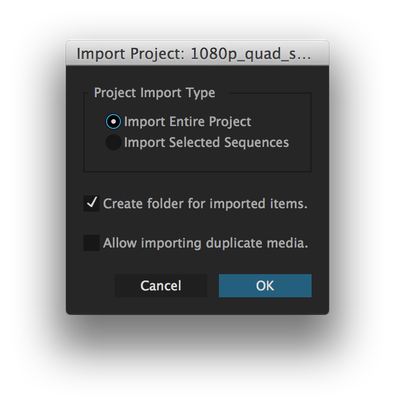Click the 'Import Selected Sequences' text label
Image resolution: width=395 pixels, height=406 pixels.
(206, 143)
